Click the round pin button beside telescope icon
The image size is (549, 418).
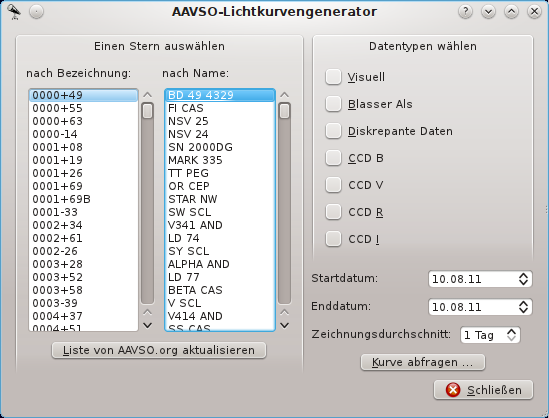pyautogui.click(x=36, y=12)
